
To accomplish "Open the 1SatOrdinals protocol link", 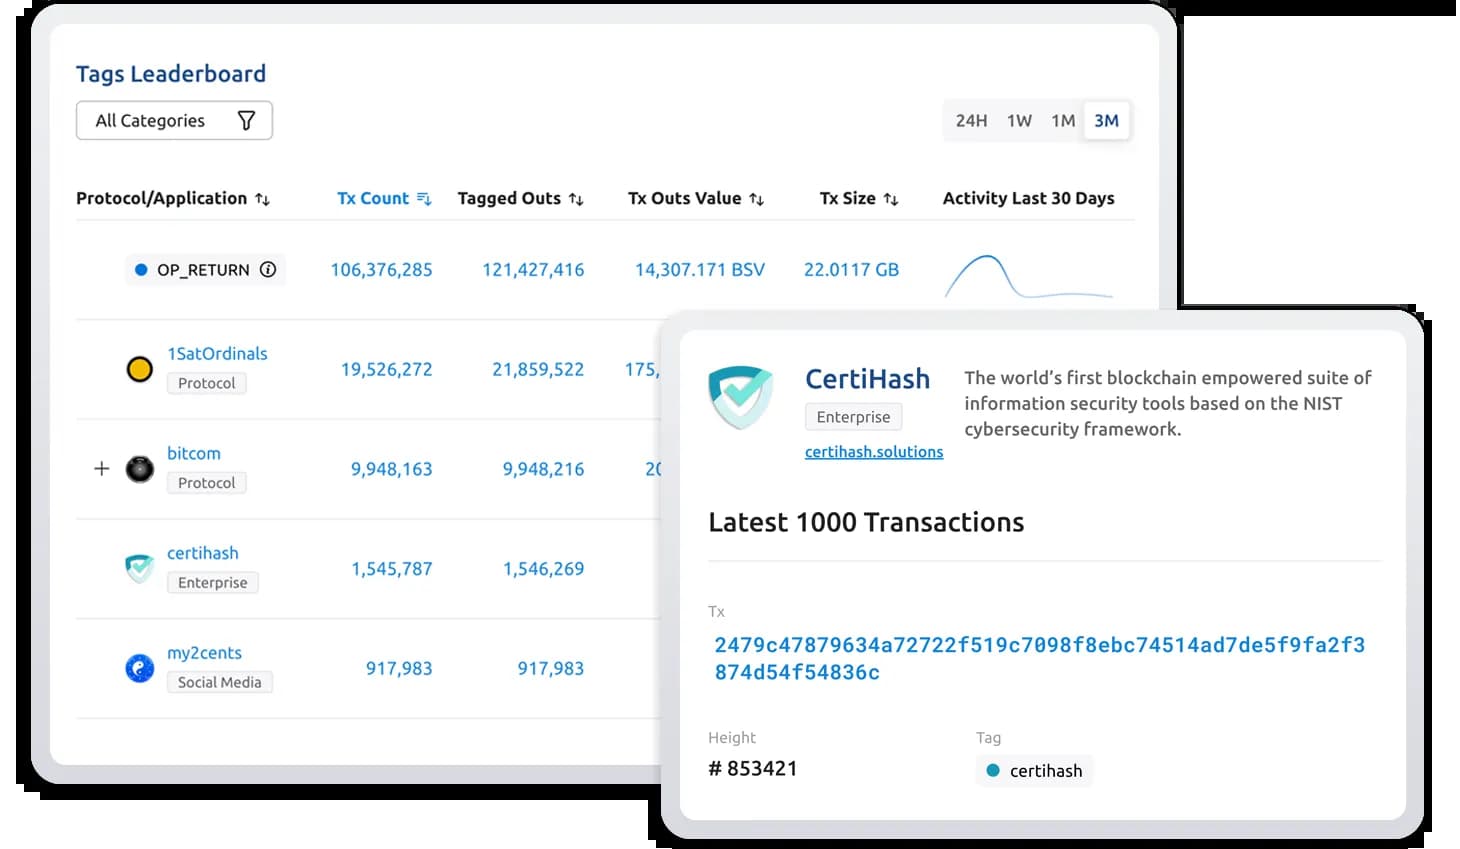I will pos(217,353).
